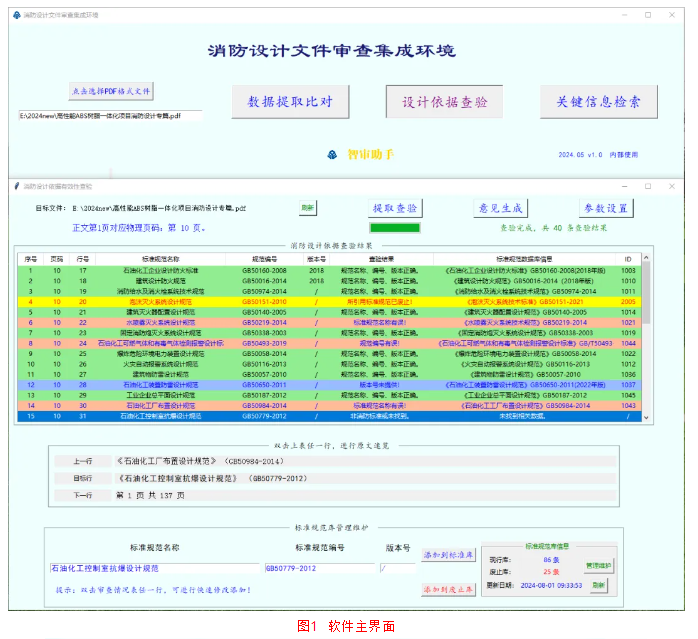
Task: Open the 参数设置 button
Action: [x=606, y=208]
